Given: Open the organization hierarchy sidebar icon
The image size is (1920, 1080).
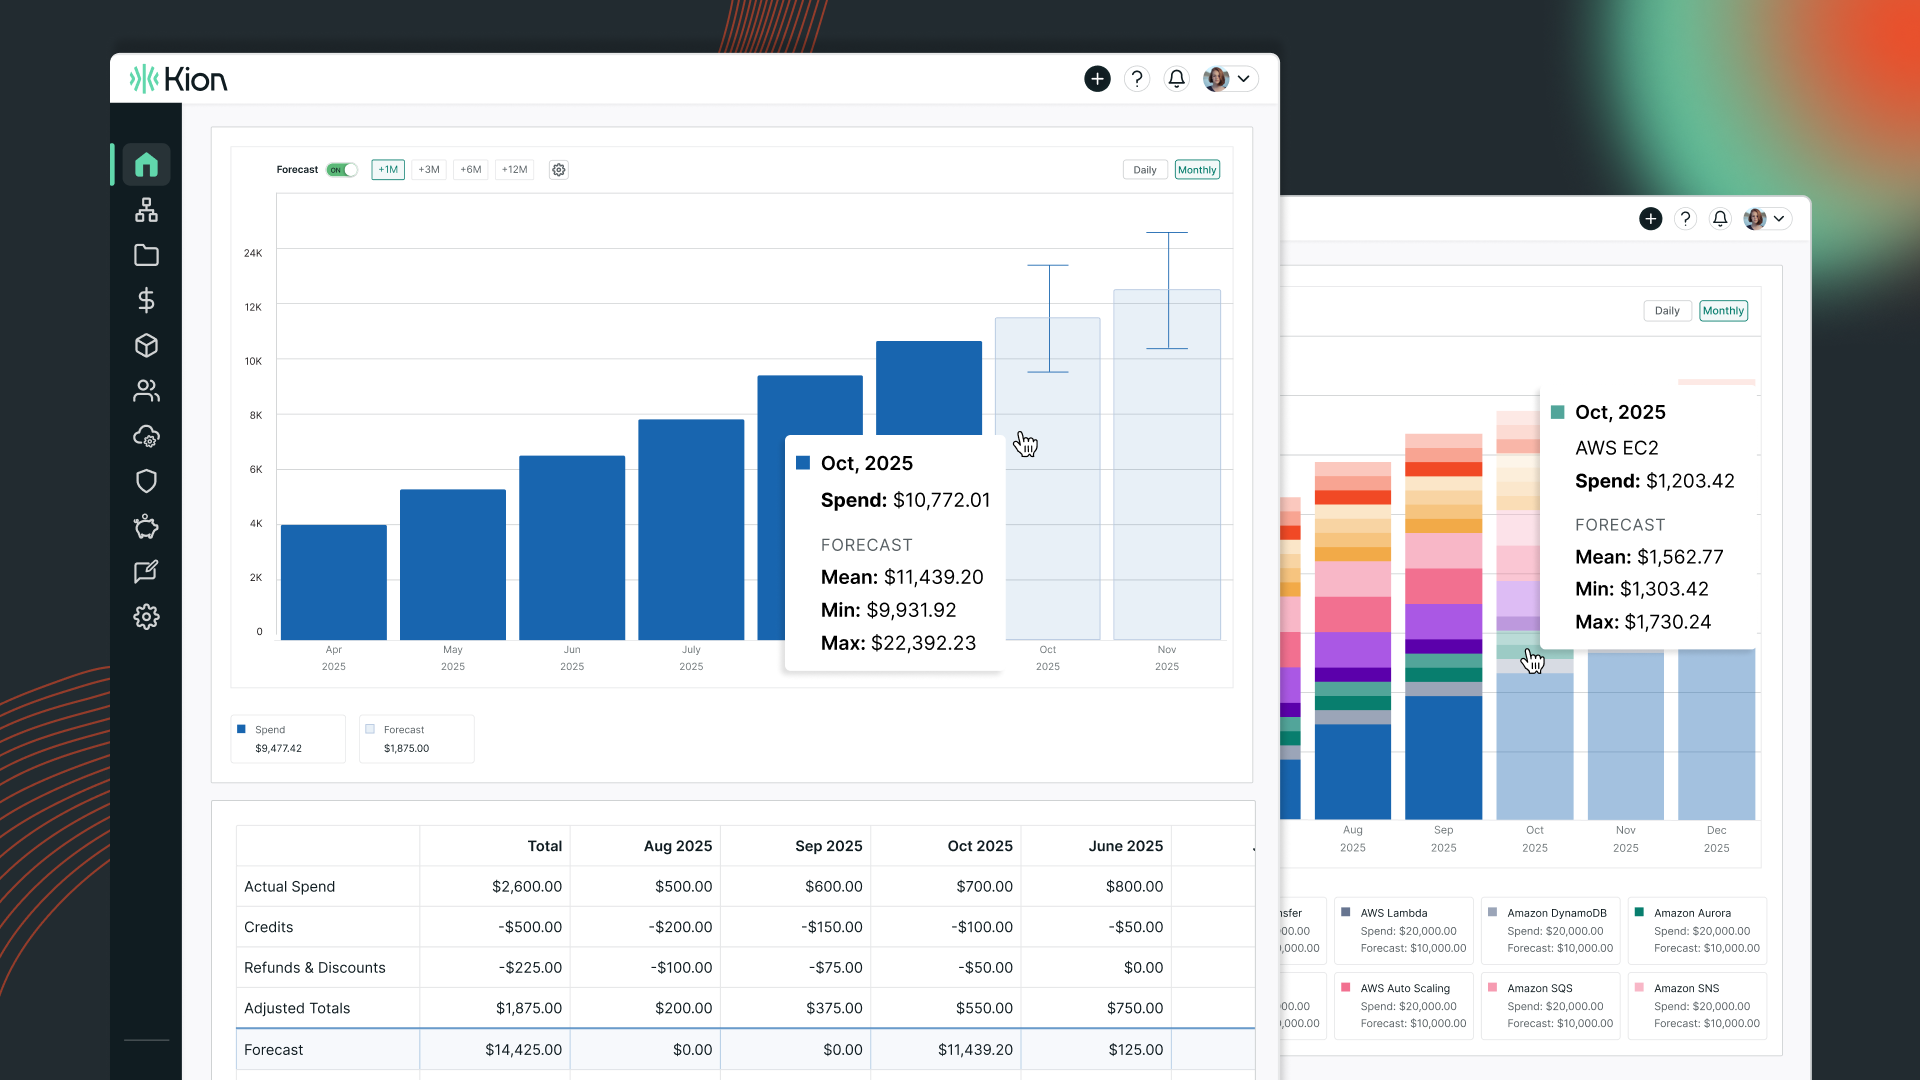Looking at the screenshot, I should pos(146,210).
